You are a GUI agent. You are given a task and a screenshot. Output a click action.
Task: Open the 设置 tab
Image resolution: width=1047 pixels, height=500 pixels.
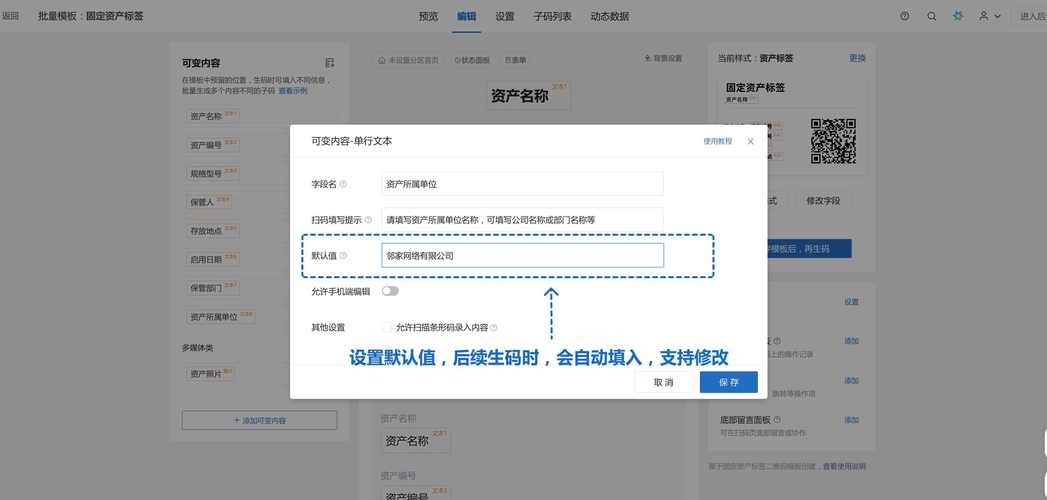click(505, 16)
